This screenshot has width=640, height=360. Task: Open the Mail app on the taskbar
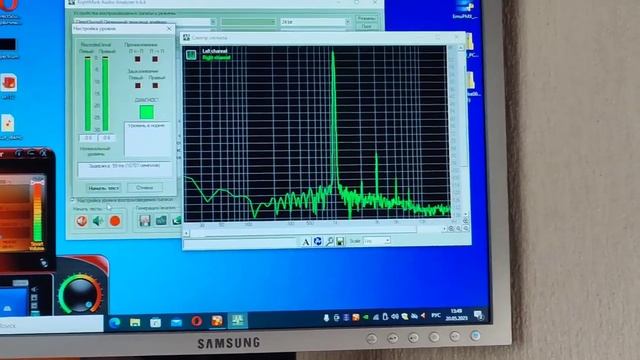tap(176, 322)
